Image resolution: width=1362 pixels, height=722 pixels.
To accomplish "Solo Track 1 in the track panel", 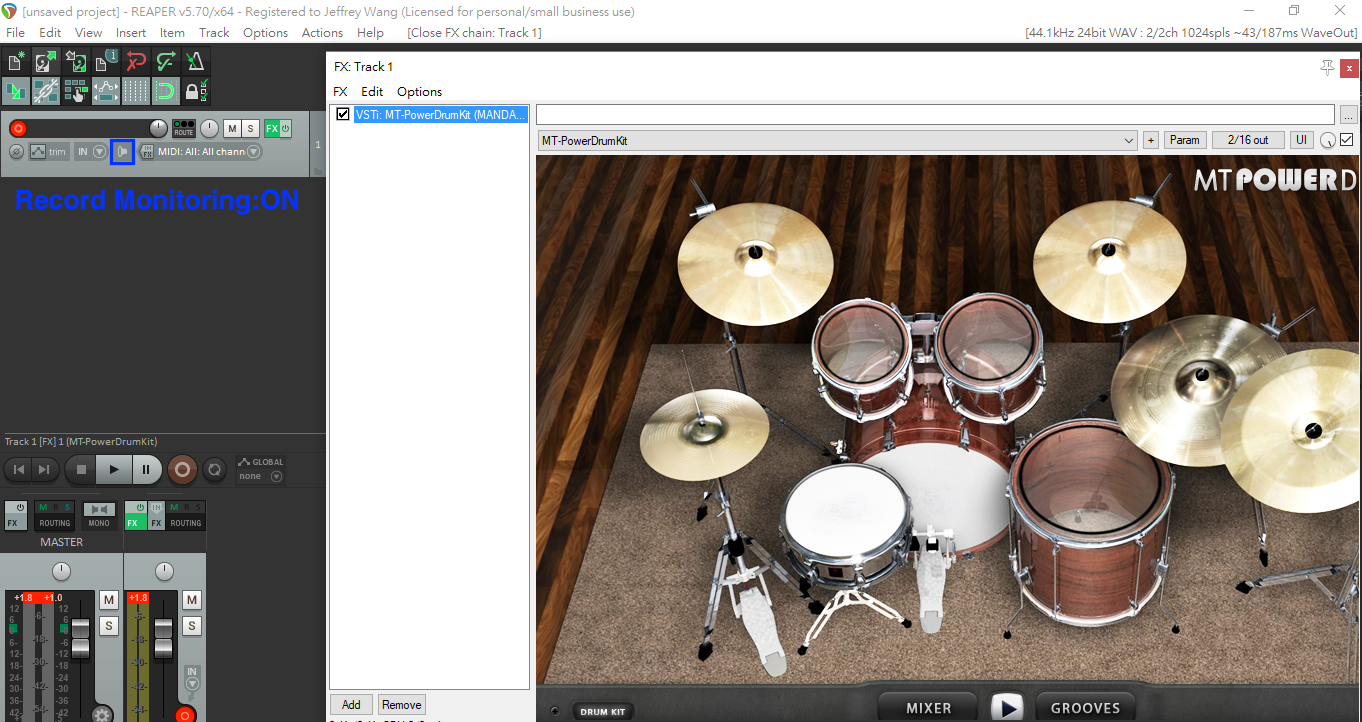I will pyautogui.click(x=250, y=128).
